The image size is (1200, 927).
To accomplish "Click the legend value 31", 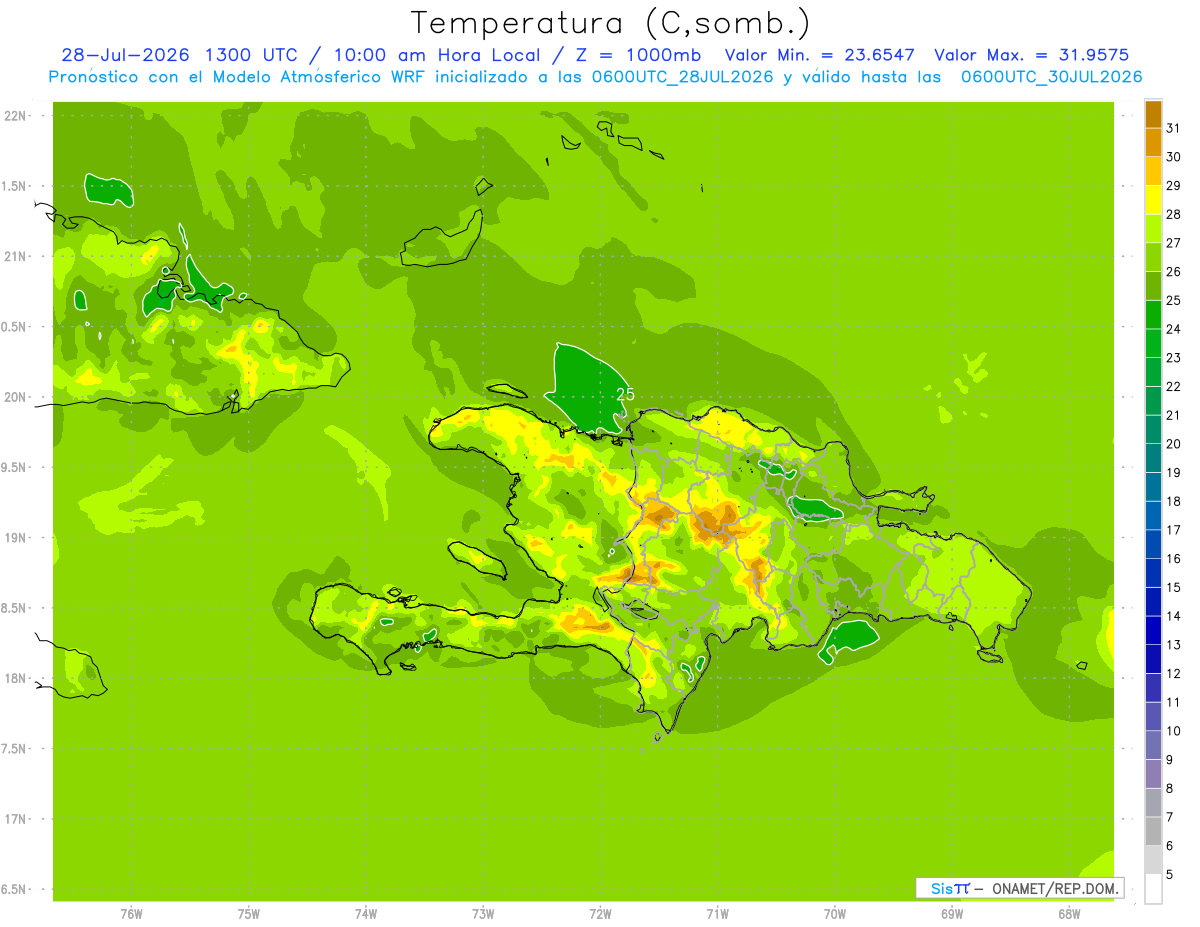I will pyautogui.click(x=1173, y=128).
